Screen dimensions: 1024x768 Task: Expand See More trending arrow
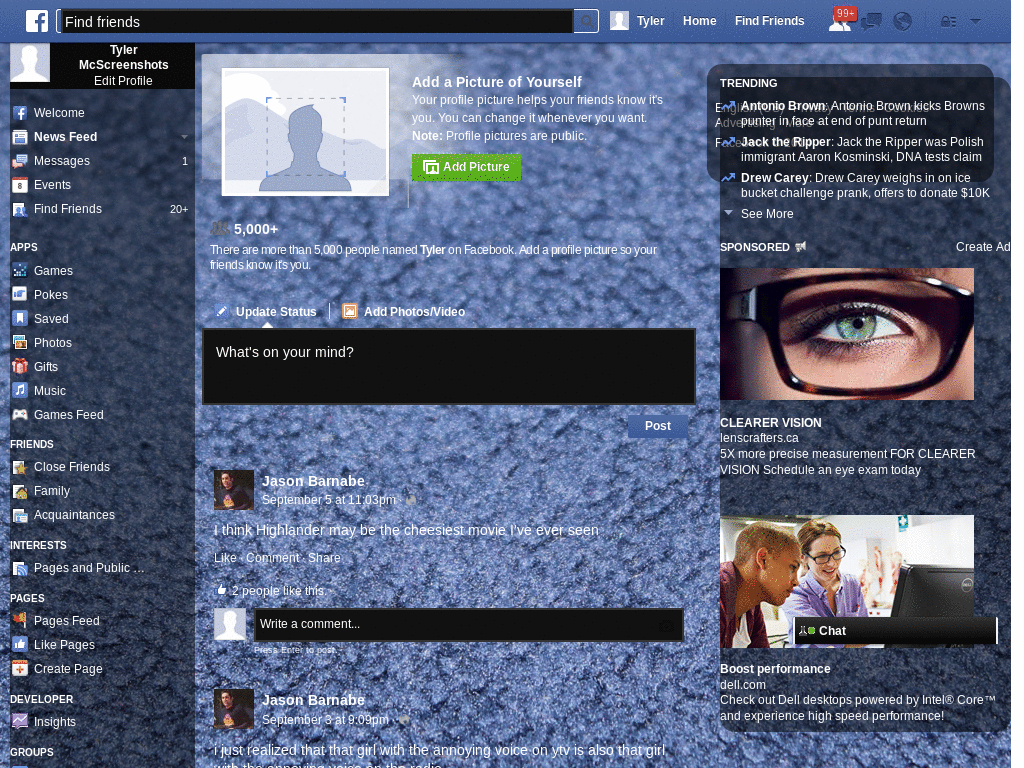[x=729, y=213]
